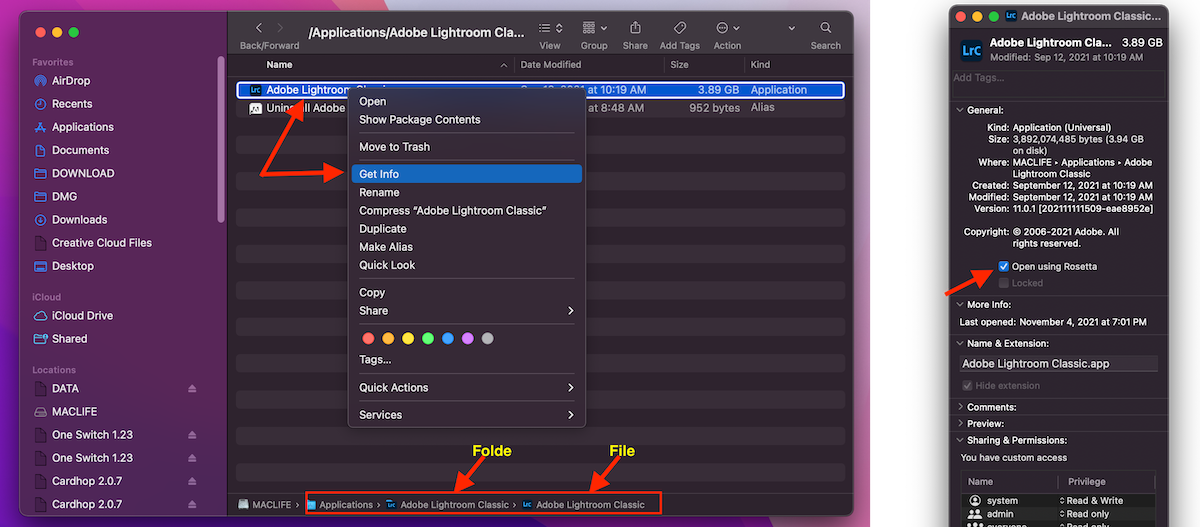Click the Search magnifier icon in Finder toolbar

pyautogui.click(x=825, y=28)
